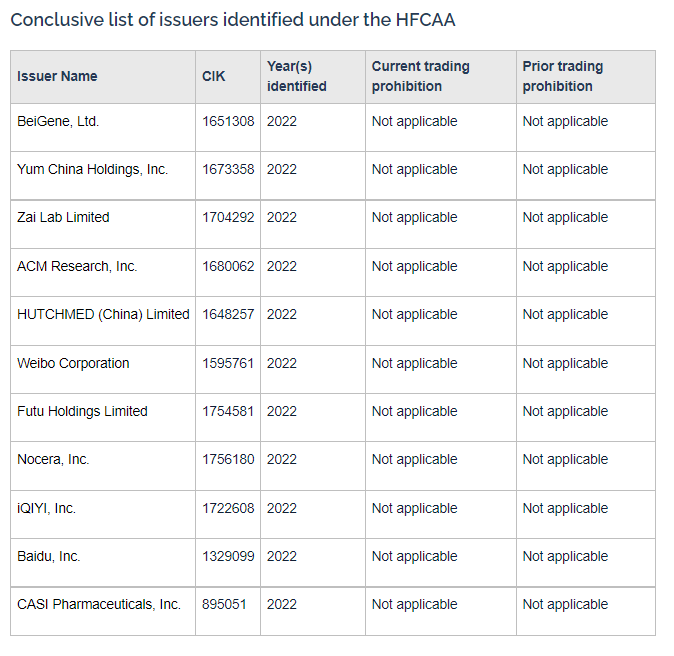Screen dimensions: 674x656
Task: Click the Year(s) identified column header
Action: tap(297, 76)
